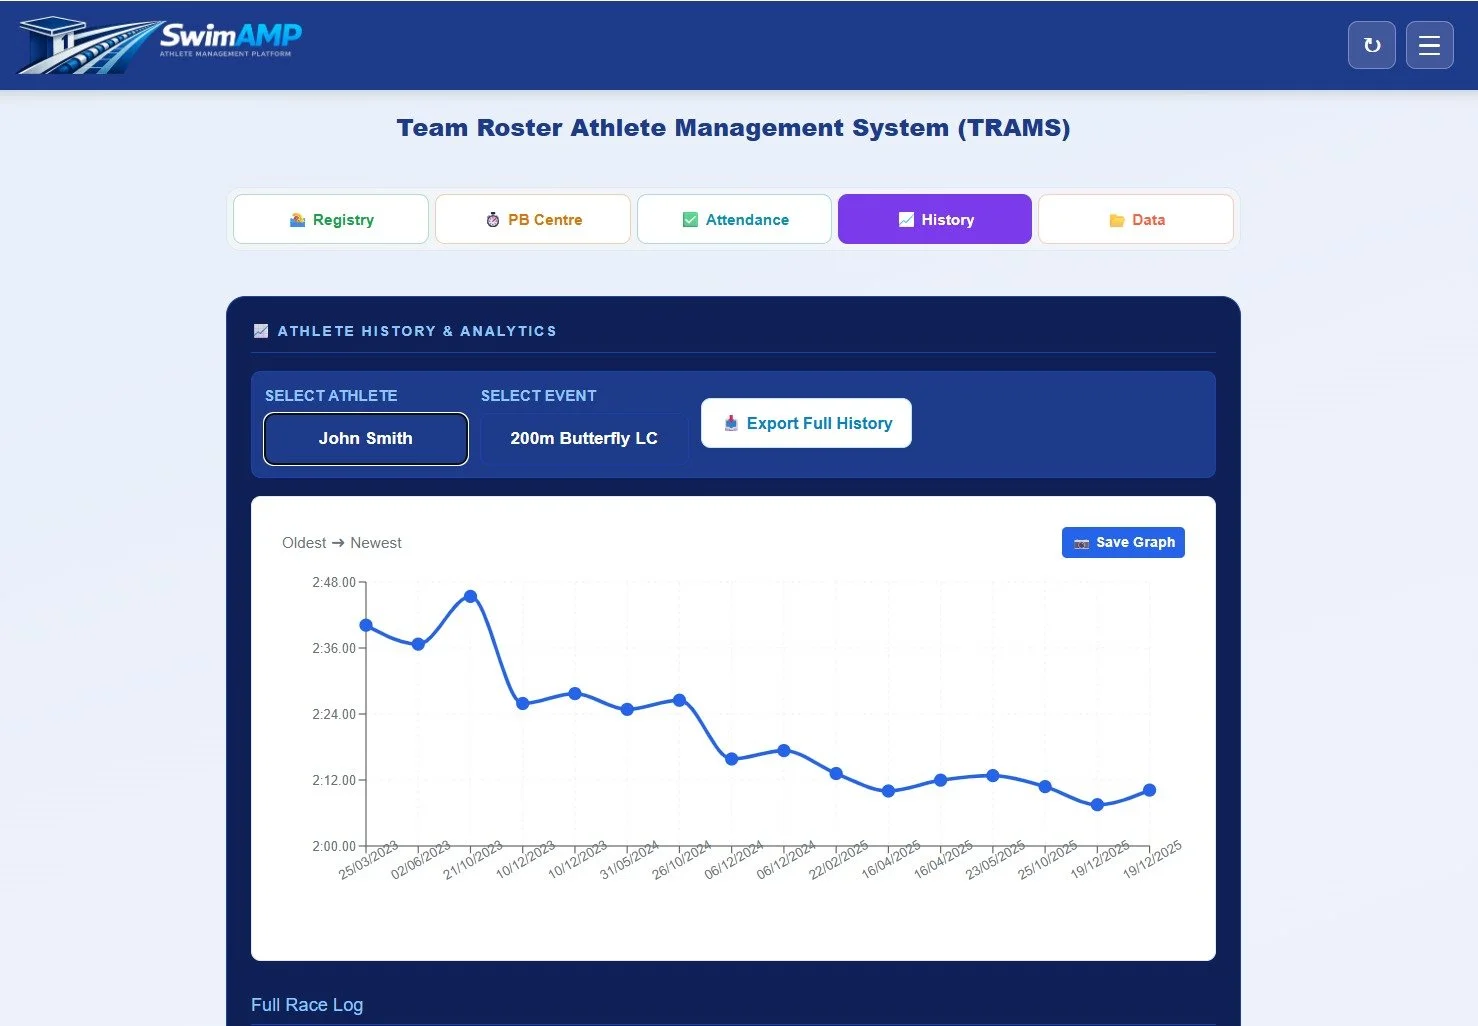Click the export icon in Export Full History
The image size is (1478, 1026).
coord(731,423)
